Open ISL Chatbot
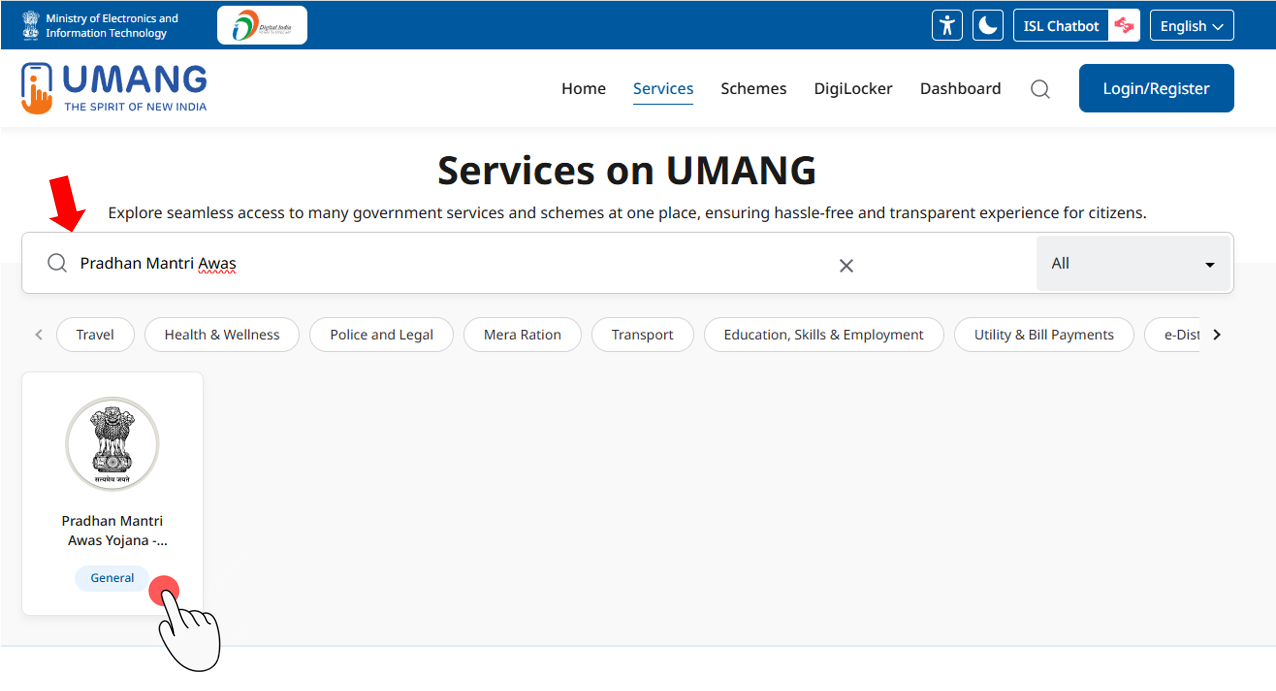Screen dimensions: 1276x691 coord(1060,25)
